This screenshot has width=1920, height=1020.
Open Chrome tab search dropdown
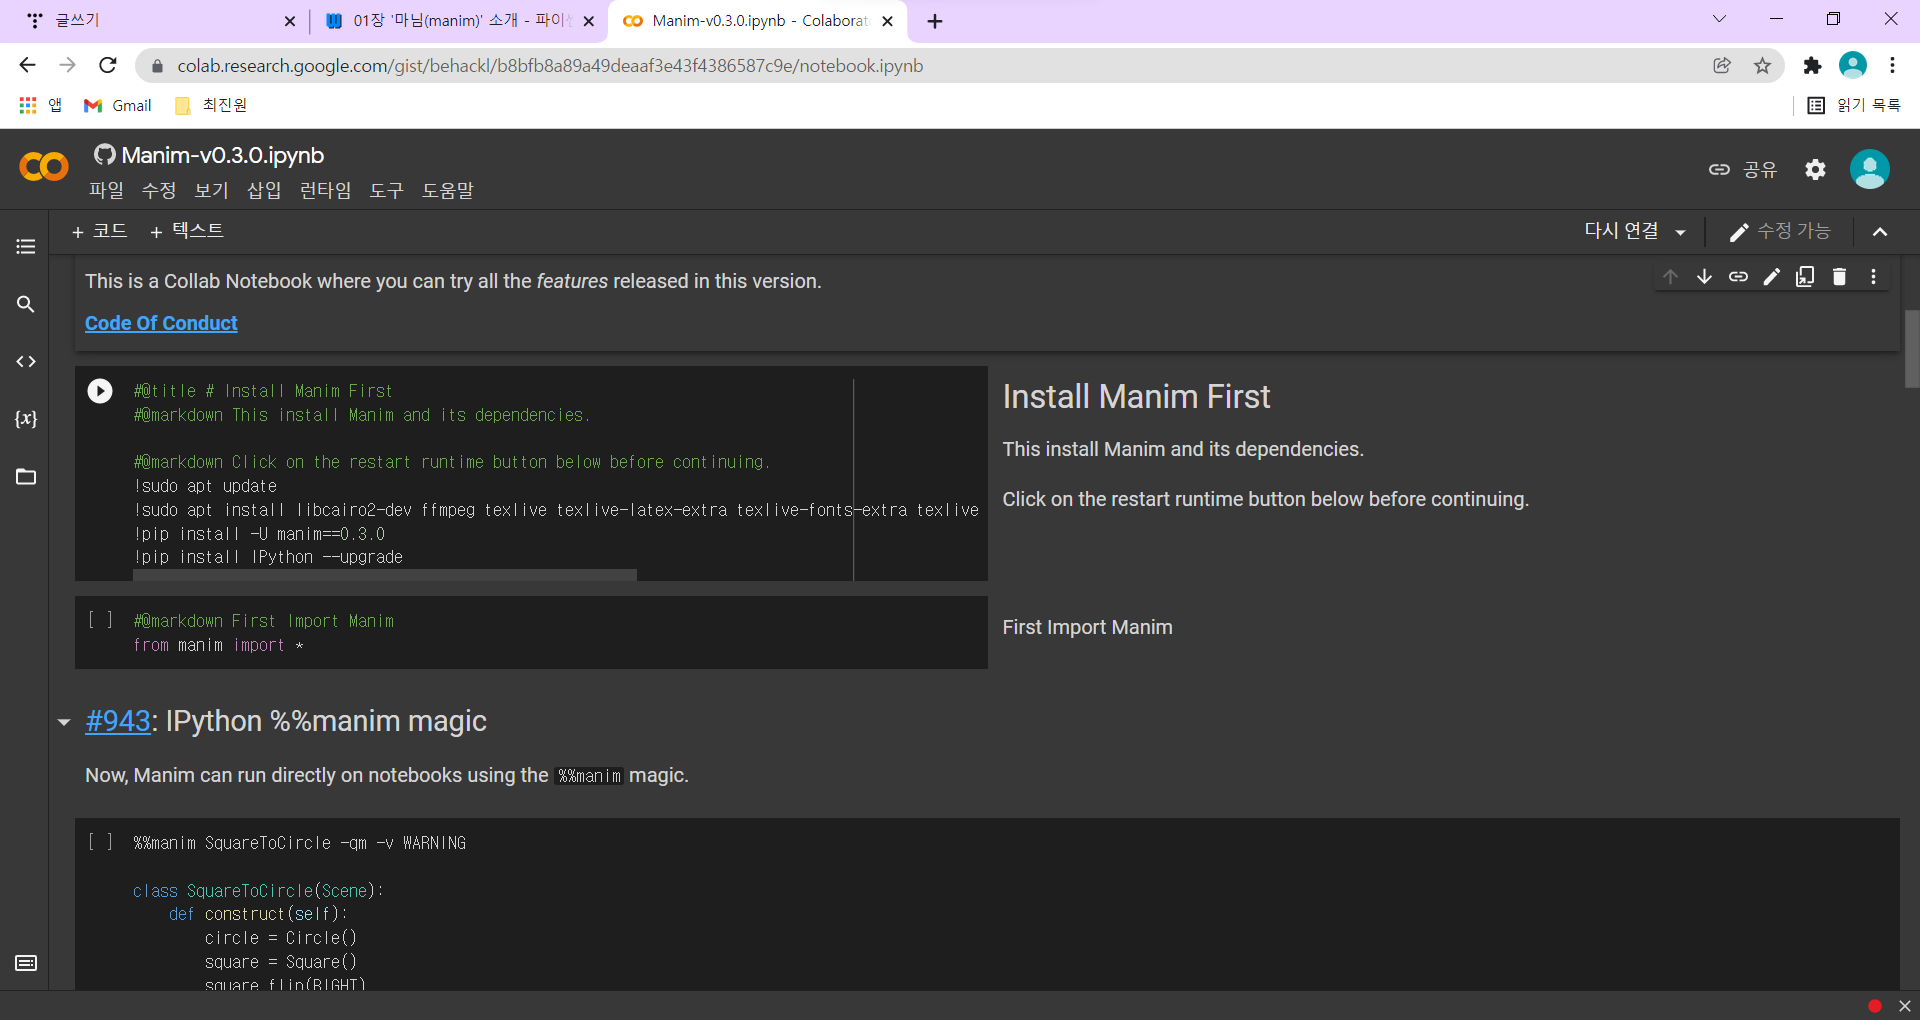[1719, 19]
